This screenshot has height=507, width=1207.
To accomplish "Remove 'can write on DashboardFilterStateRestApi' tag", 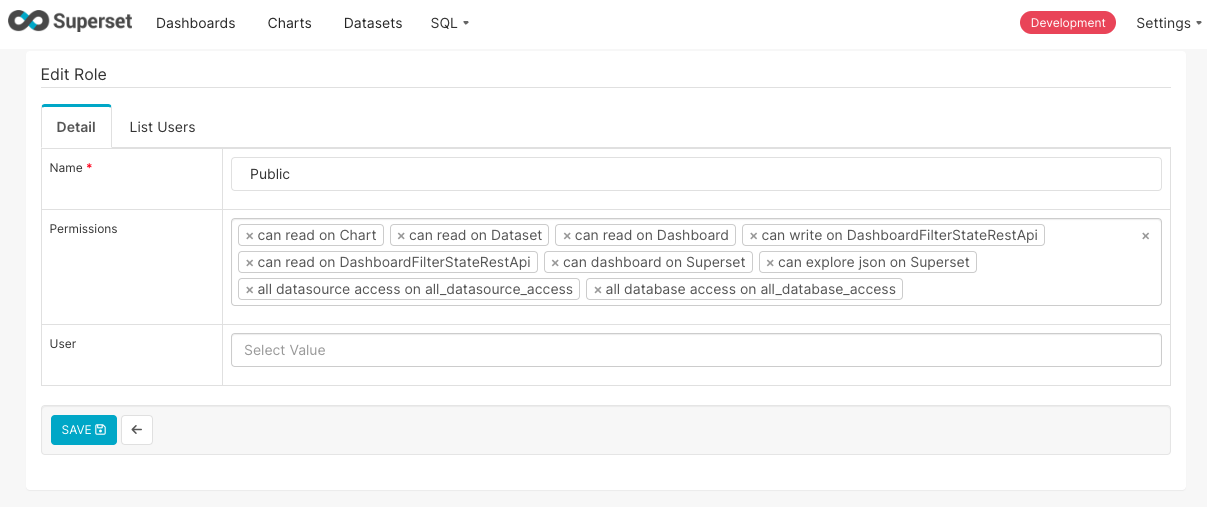I will 754,236.
